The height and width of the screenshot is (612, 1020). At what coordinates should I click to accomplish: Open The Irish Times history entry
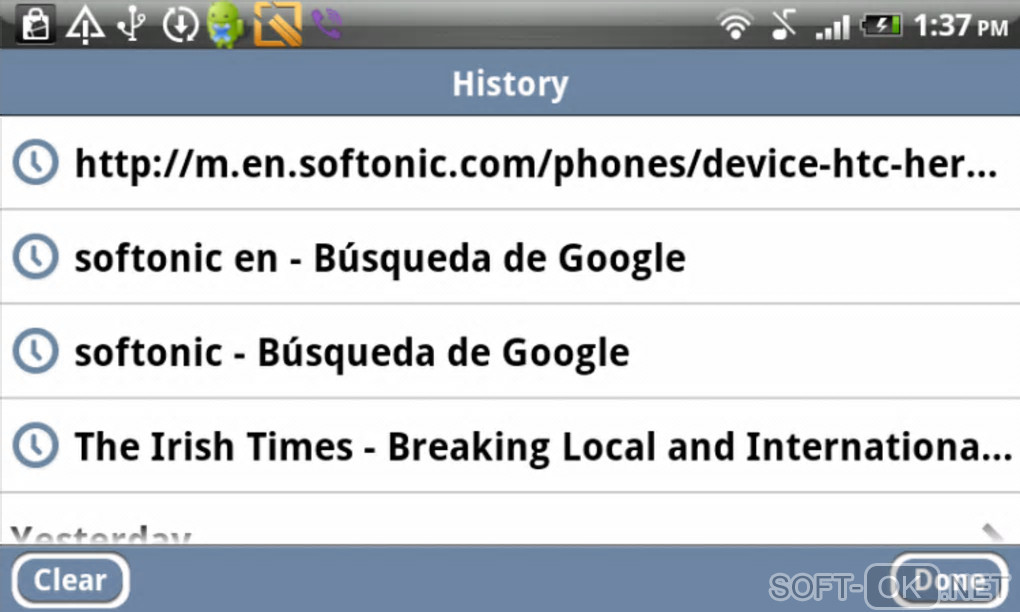point(510,446)
